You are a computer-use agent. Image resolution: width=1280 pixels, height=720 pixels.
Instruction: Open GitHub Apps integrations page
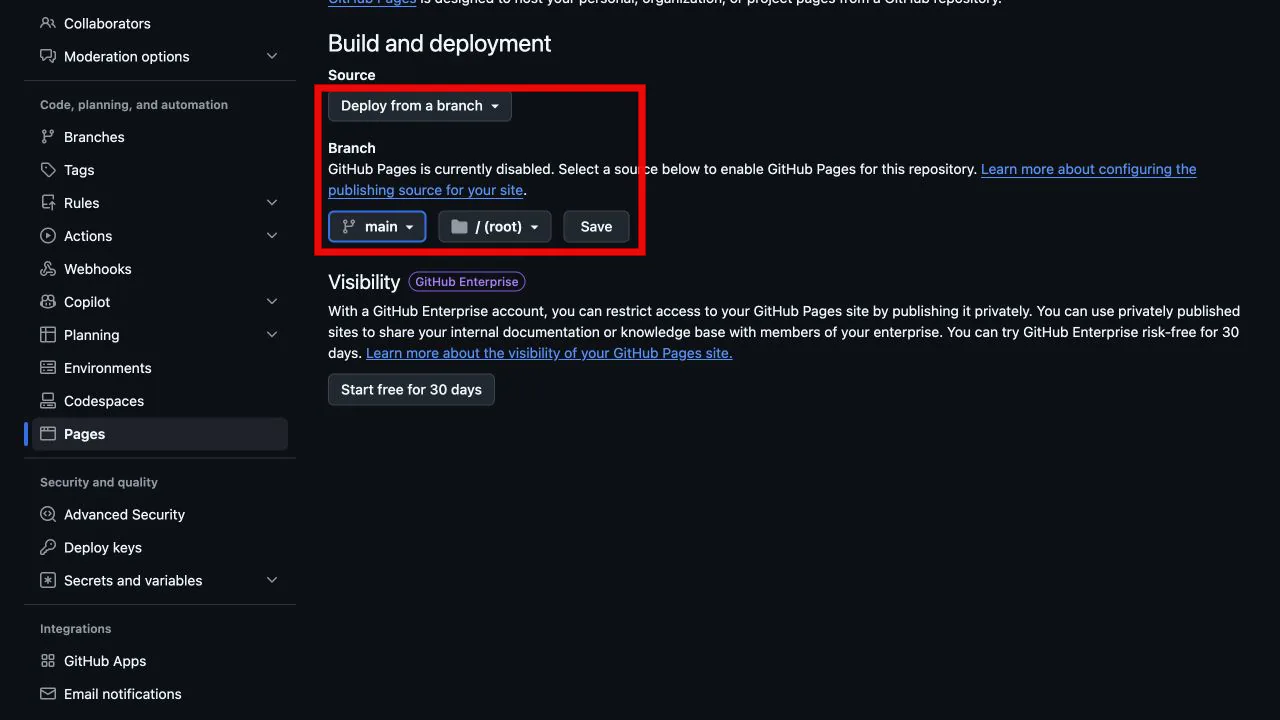[160, 661]
